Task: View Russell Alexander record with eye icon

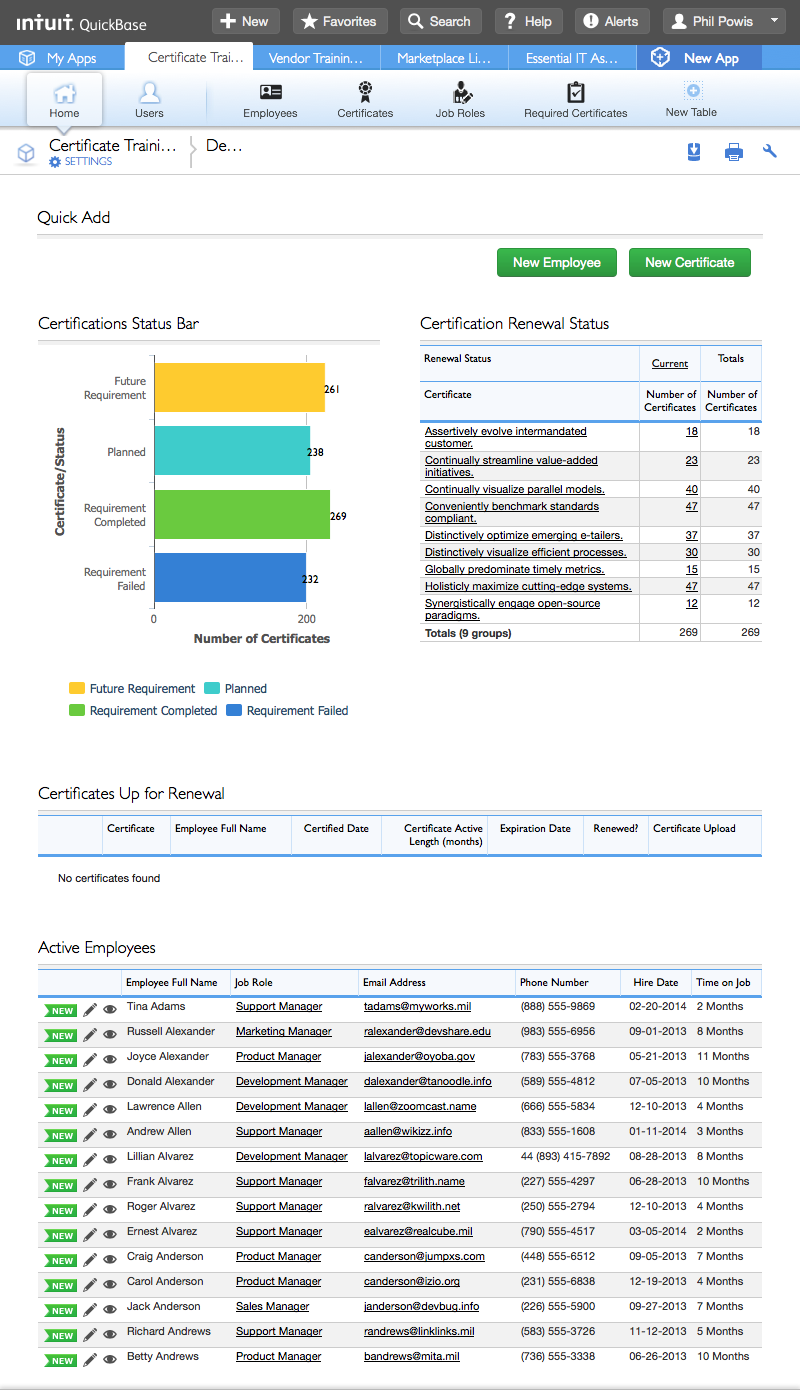Action: click(x=110, y=1035)
